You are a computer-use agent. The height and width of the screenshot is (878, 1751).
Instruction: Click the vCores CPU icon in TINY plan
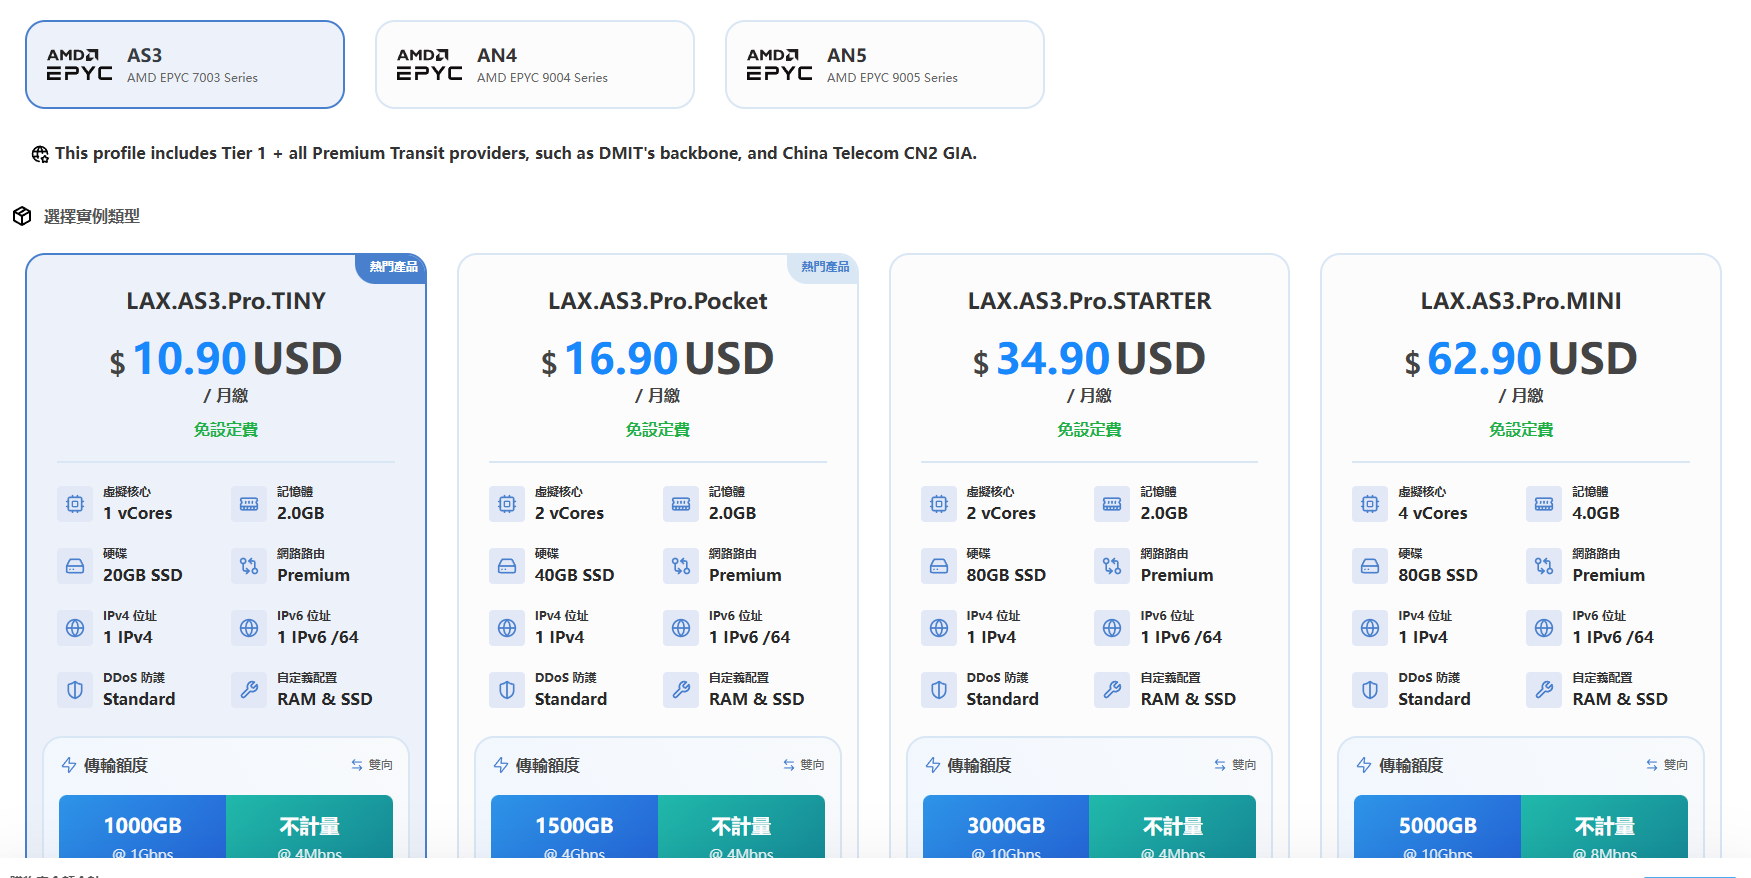pos(75,504)
